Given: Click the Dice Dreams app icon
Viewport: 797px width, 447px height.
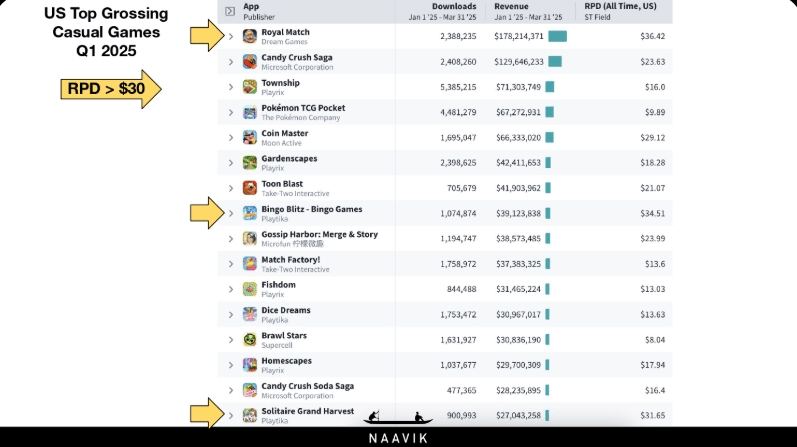Looking at the screenshot, I should click(x=249, y=315).
